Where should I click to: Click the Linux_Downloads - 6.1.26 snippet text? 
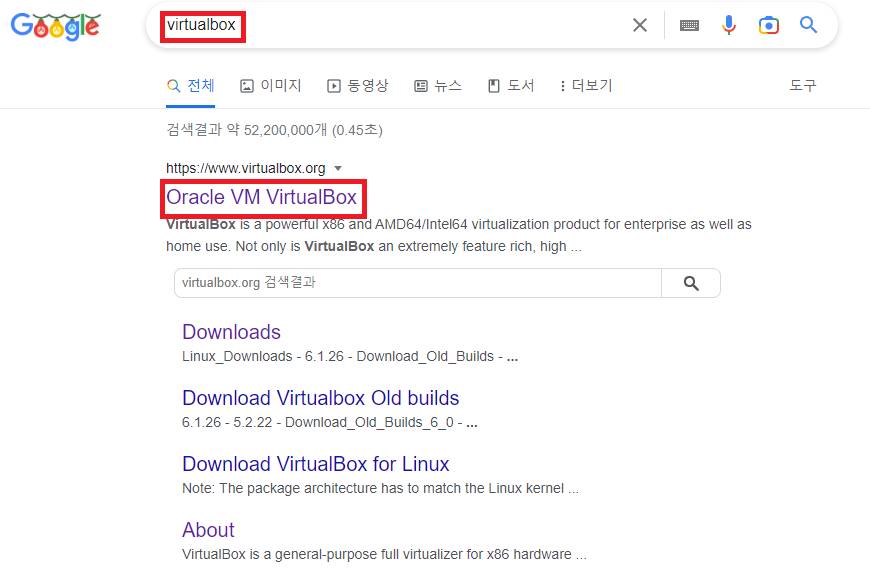point(350,356)
